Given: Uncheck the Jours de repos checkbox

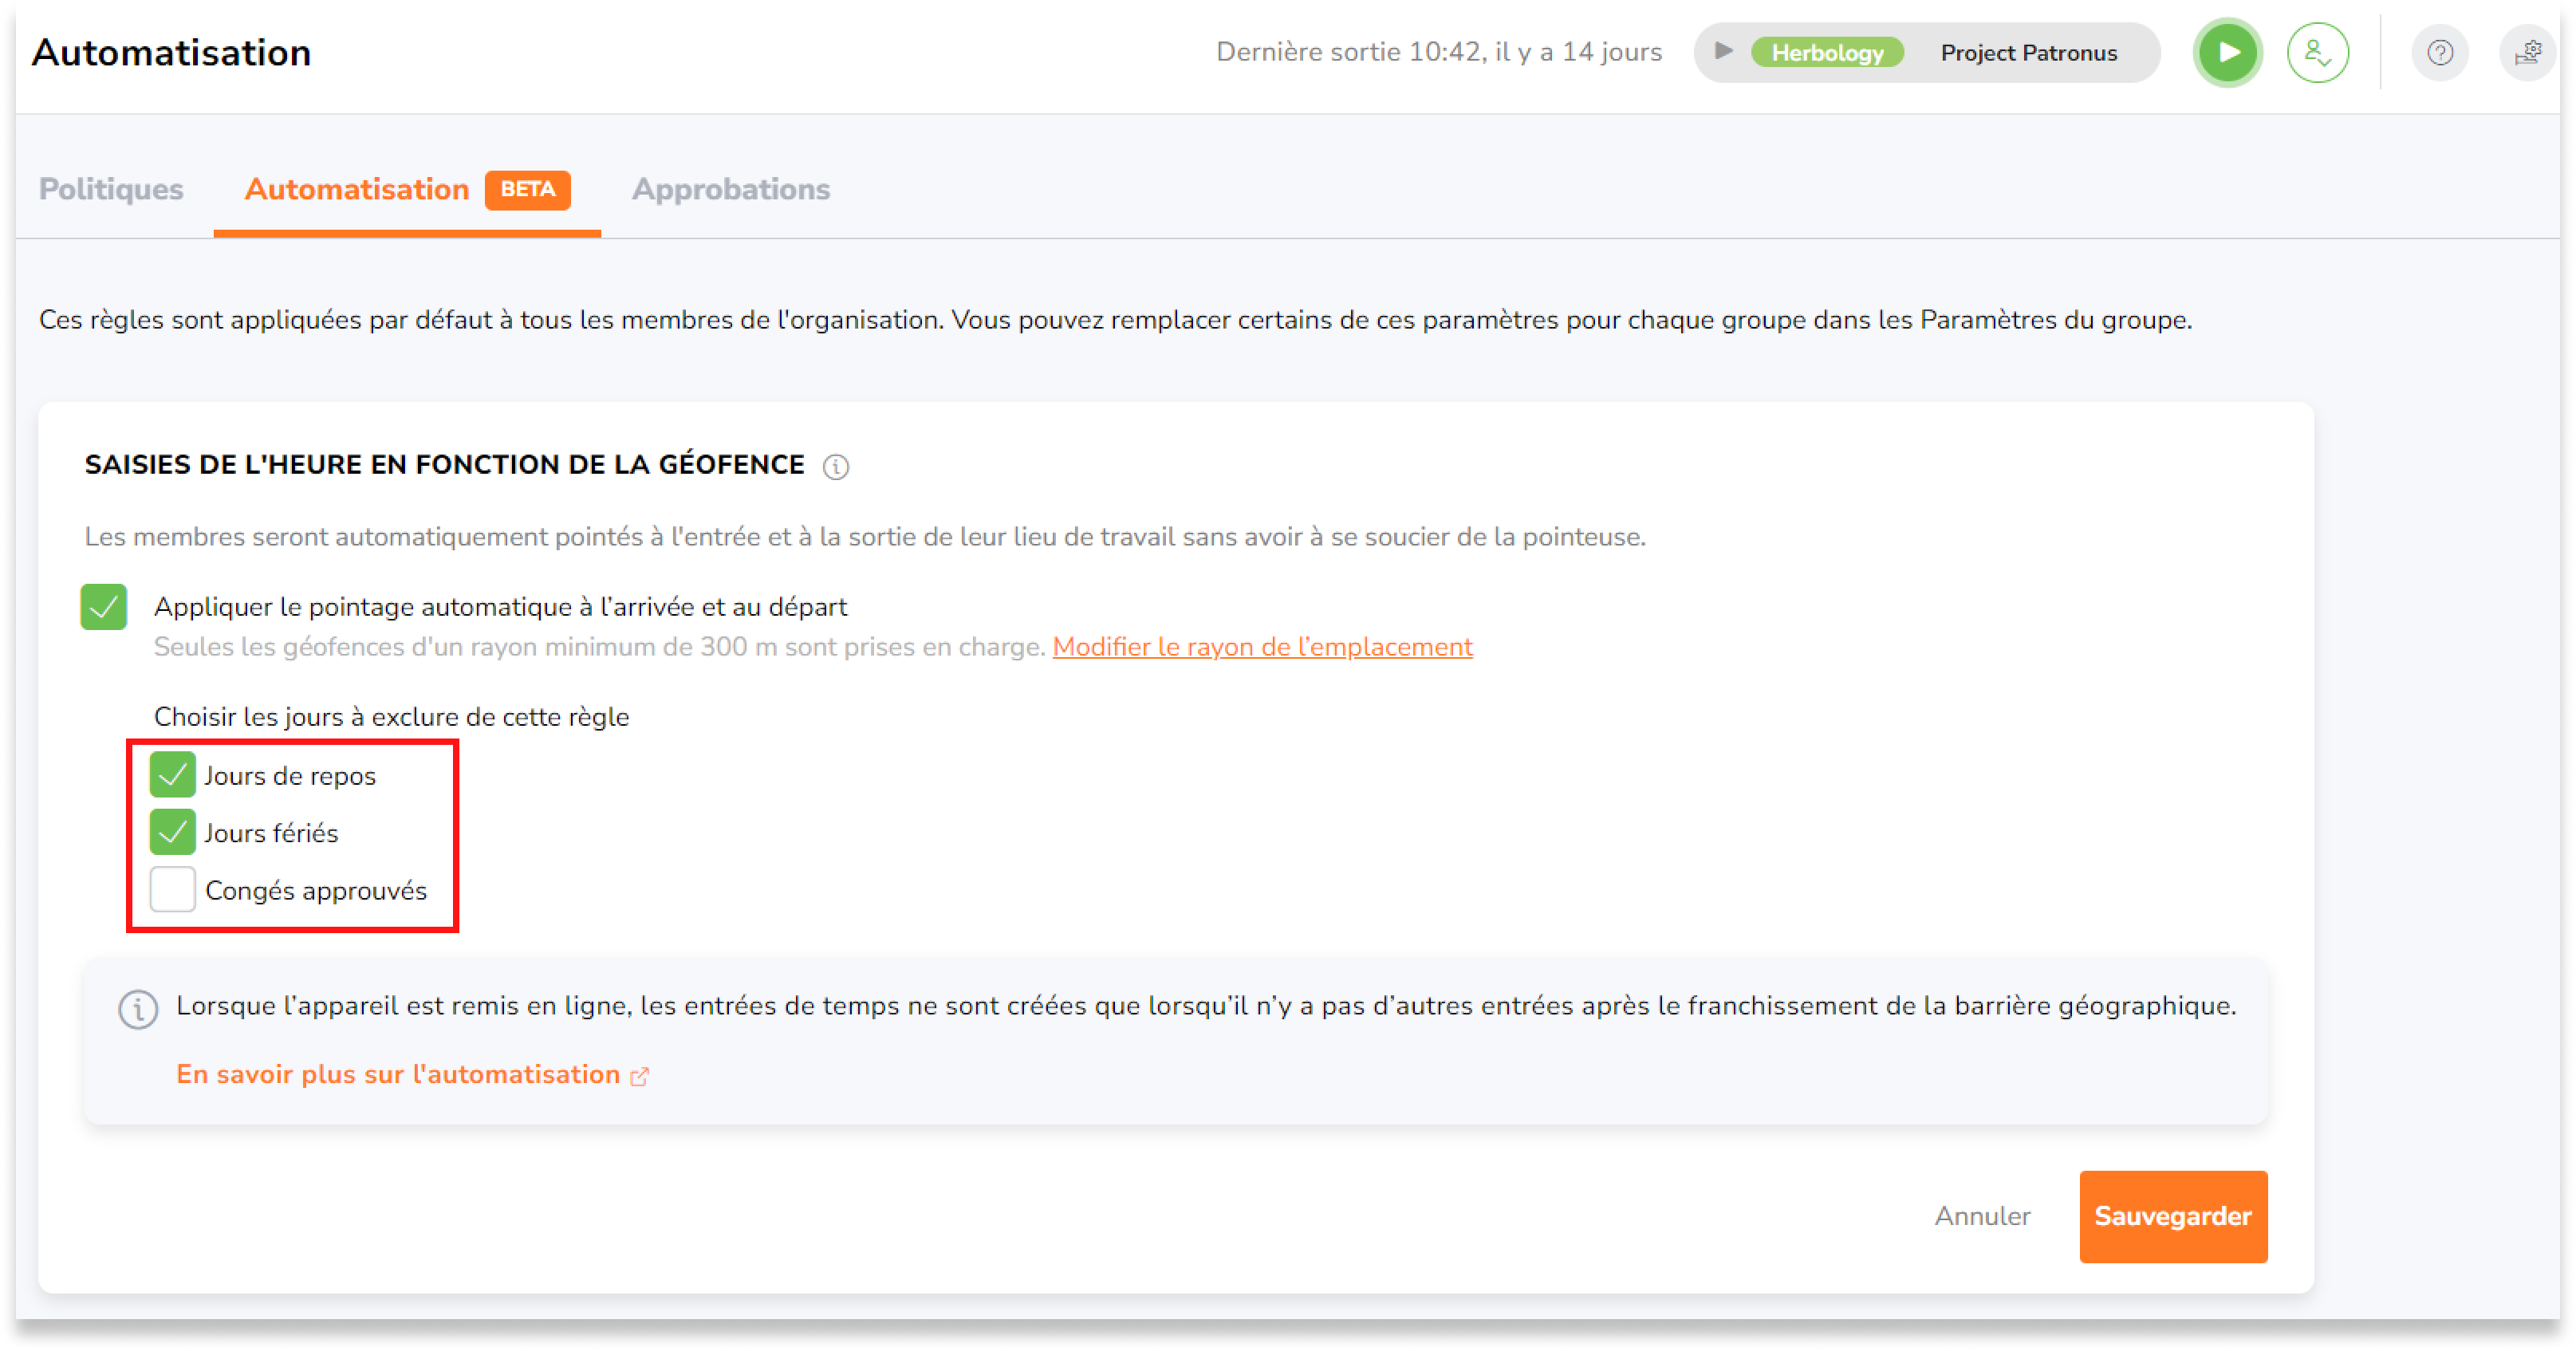Looking at the screenshot, I should 172,775.
